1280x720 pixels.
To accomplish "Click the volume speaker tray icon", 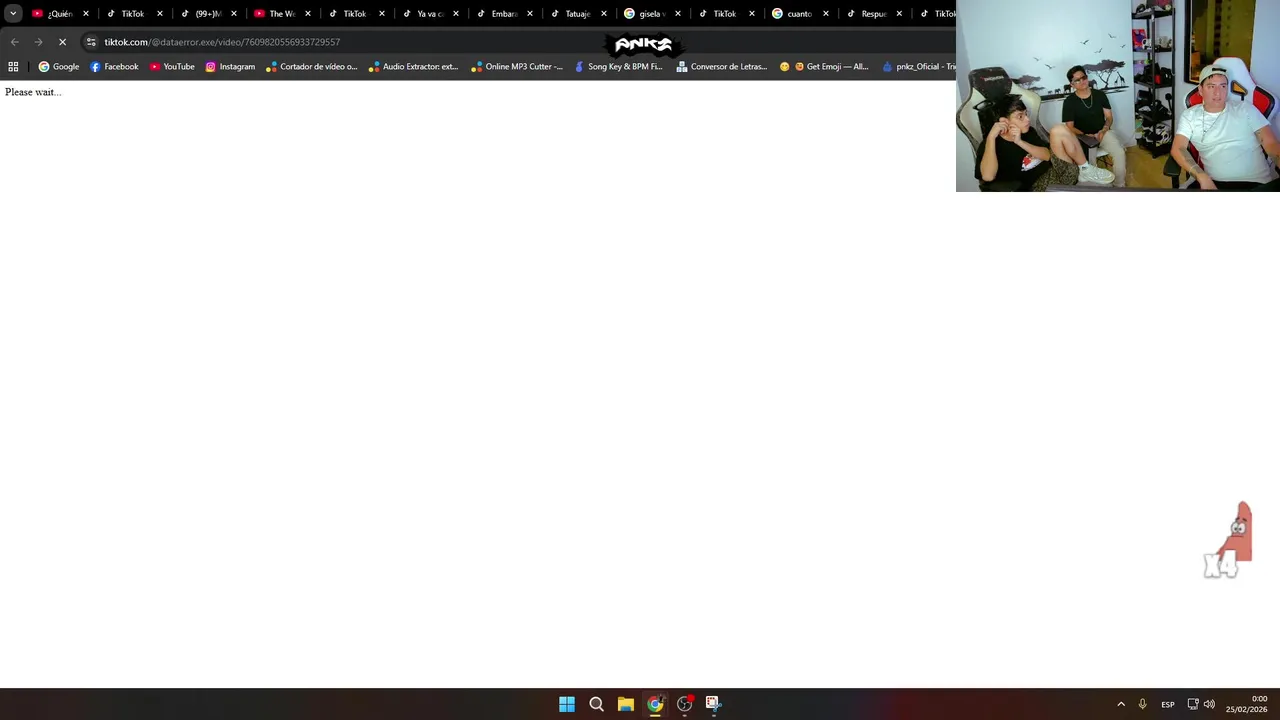I will click(1209, 704).
